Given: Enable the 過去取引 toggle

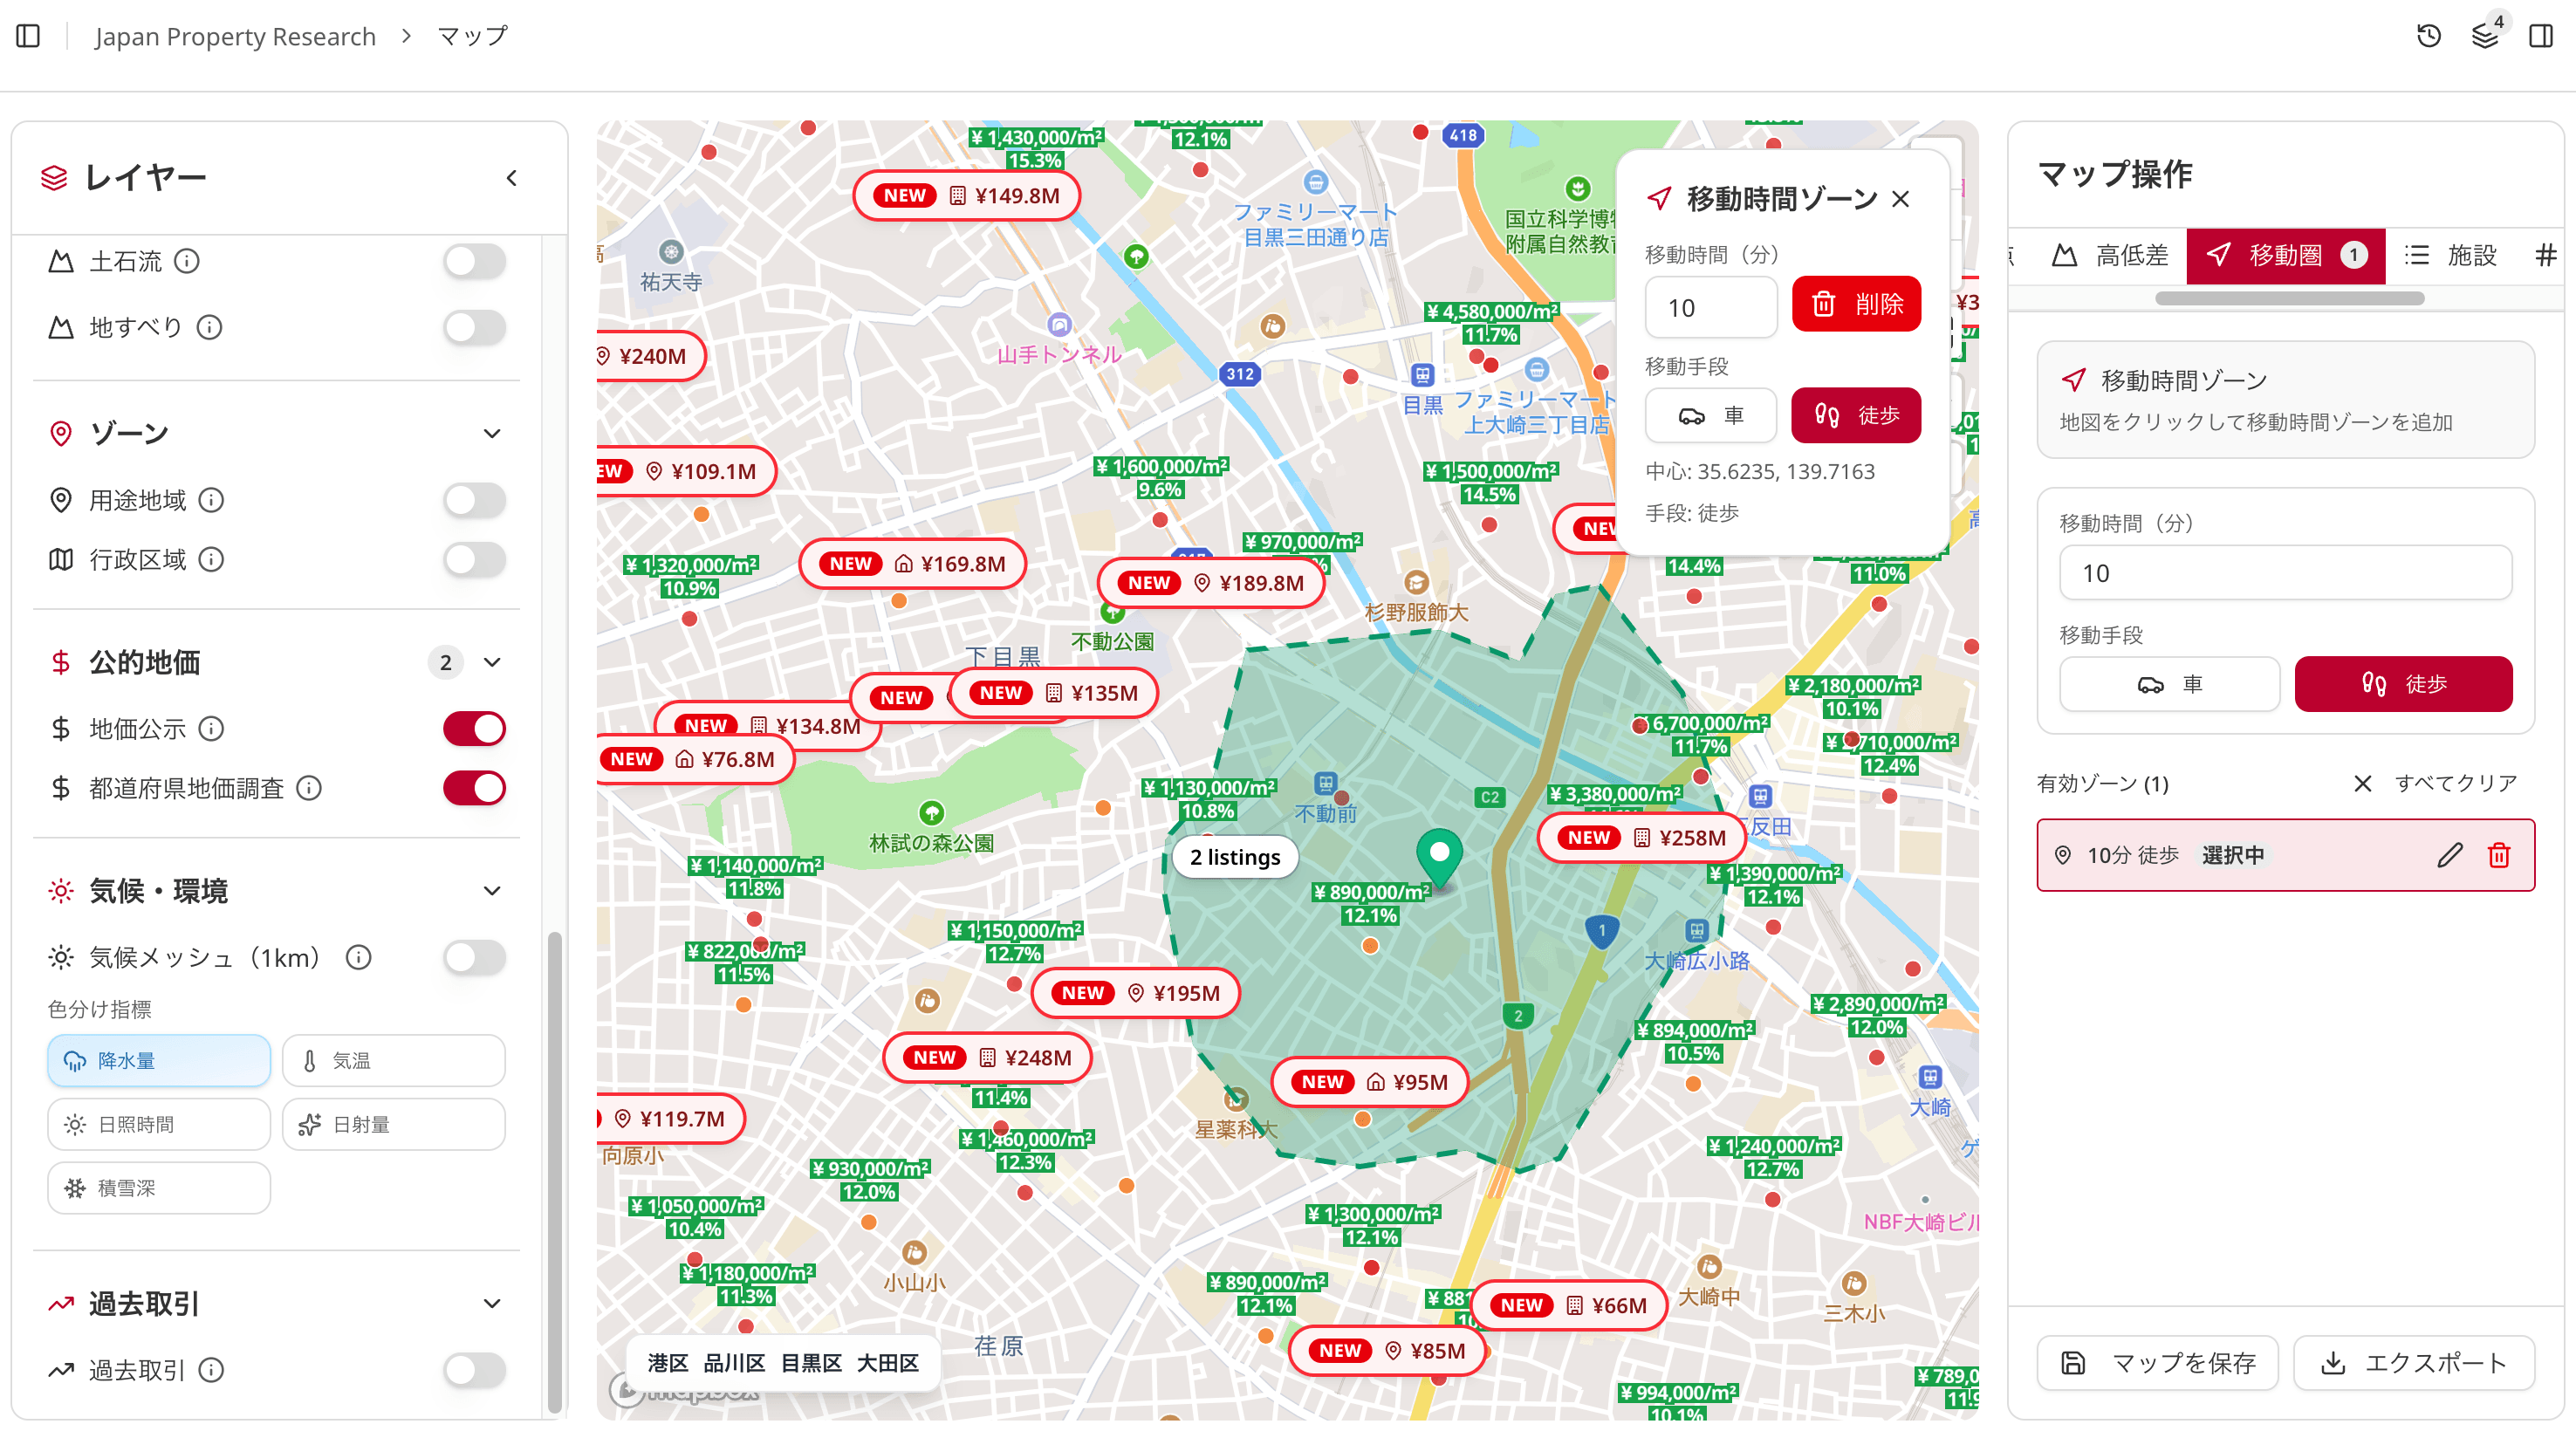Looking at the screenshot, I should (475, 1369).
